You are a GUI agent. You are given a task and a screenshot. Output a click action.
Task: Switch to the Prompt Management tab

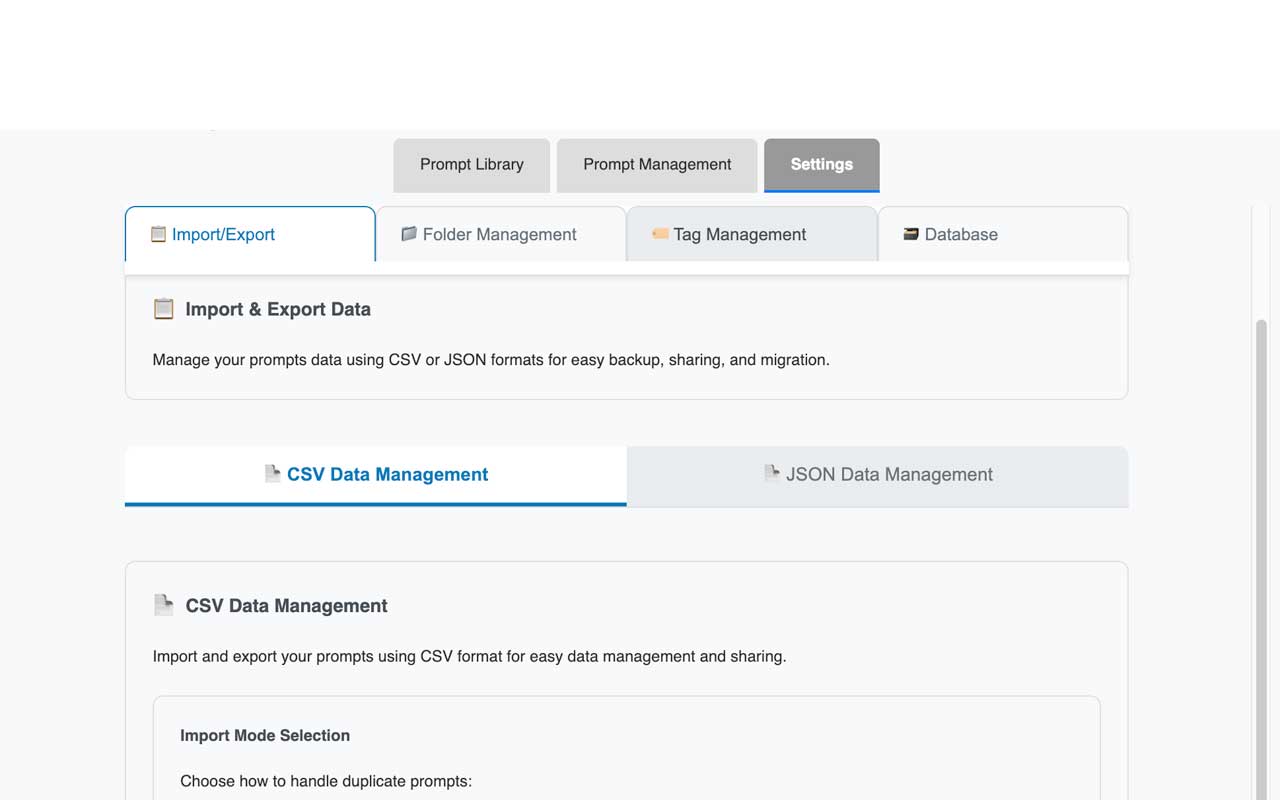point(657,165)
